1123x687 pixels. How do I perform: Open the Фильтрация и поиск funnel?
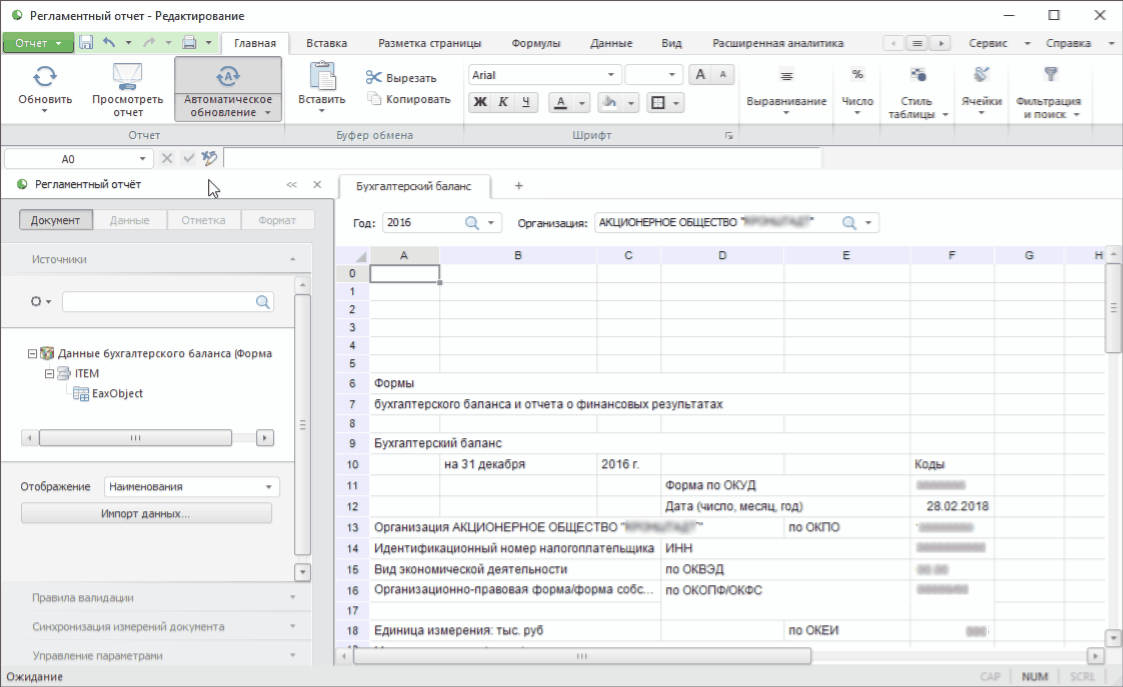pos(1050,76)
